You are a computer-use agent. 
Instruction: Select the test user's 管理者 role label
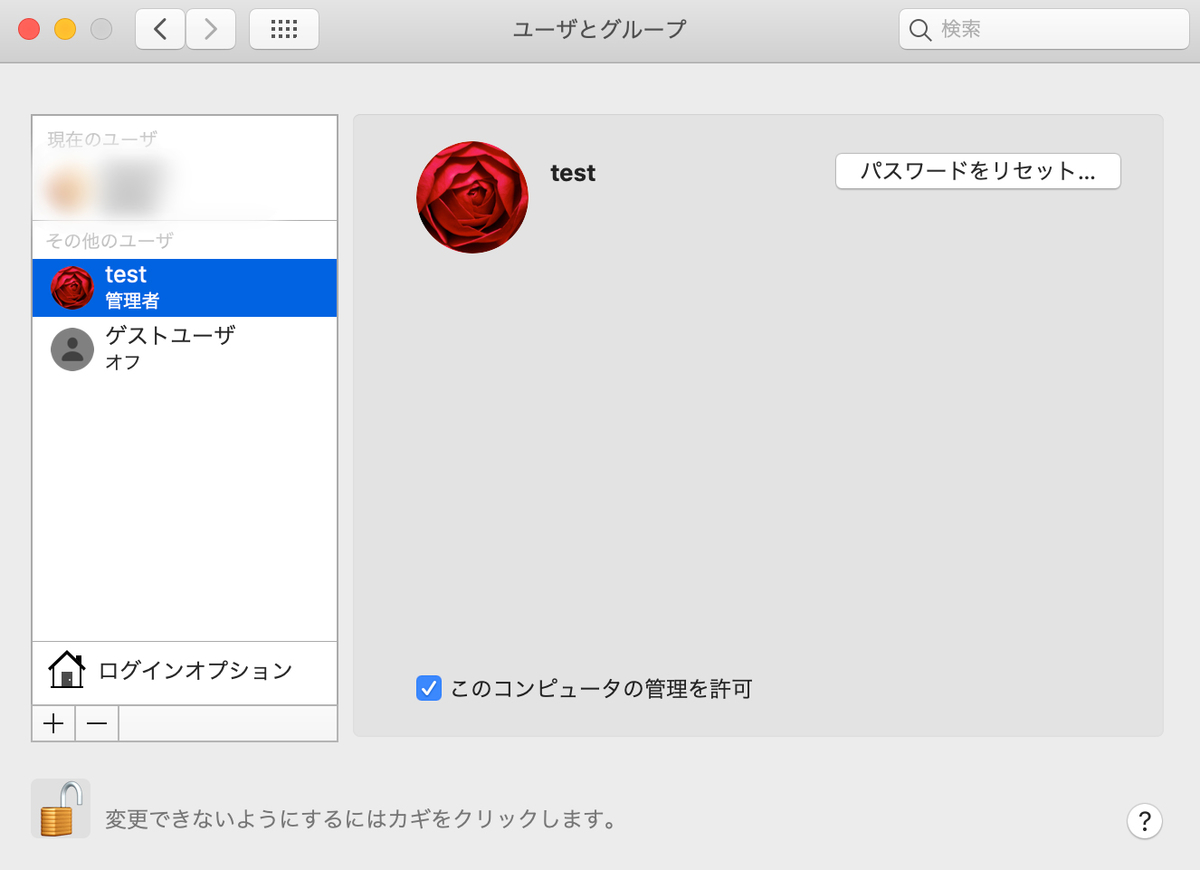tap(132, 301)
